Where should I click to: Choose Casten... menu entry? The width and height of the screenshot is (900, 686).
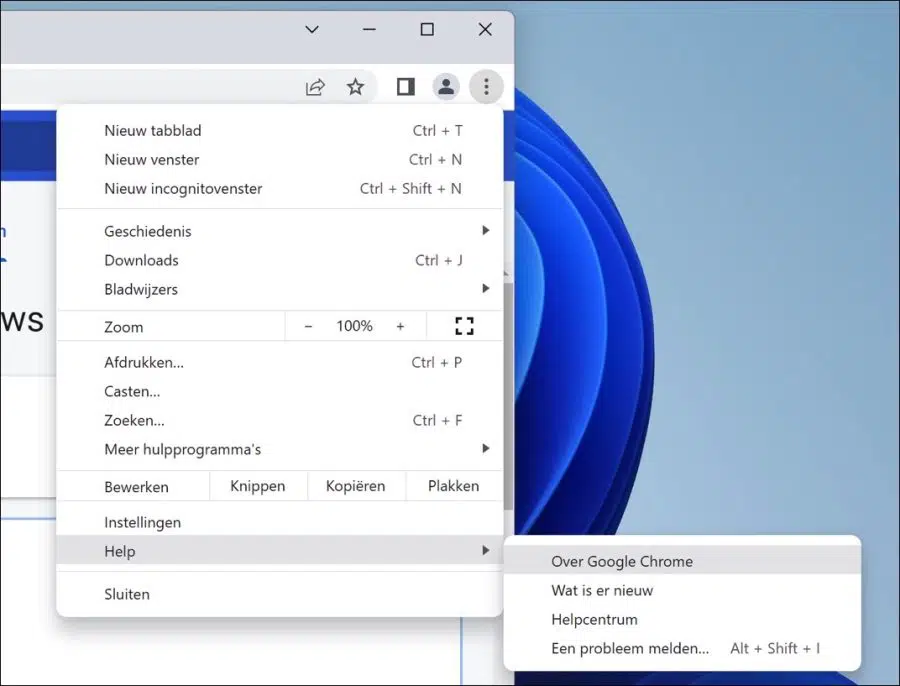[280, 392]
